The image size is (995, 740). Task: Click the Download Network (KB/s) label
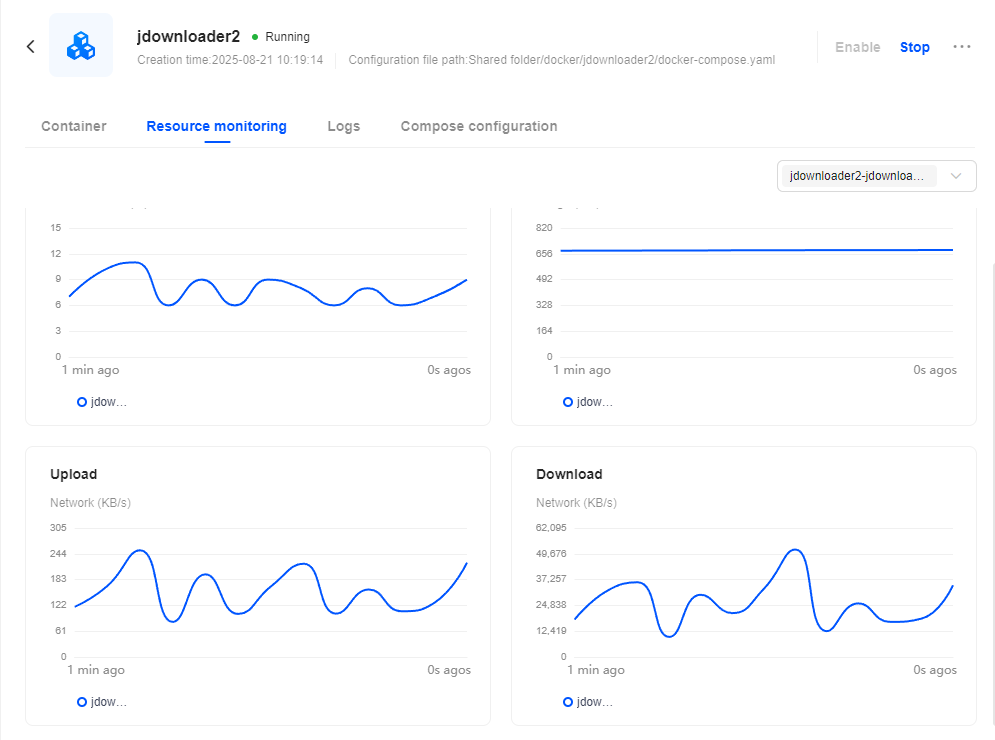pyautogui.click(x=576, y=503)
